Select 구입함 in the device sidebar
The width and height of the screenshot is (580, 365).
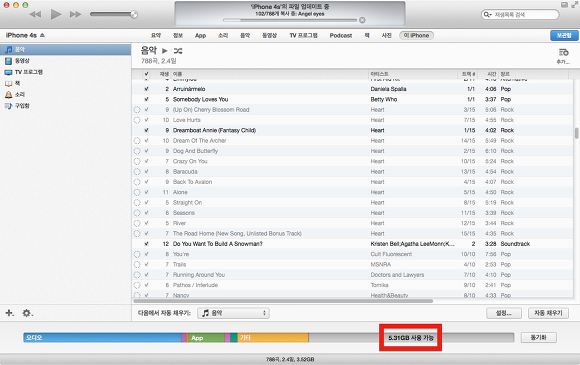pos(65,106)
